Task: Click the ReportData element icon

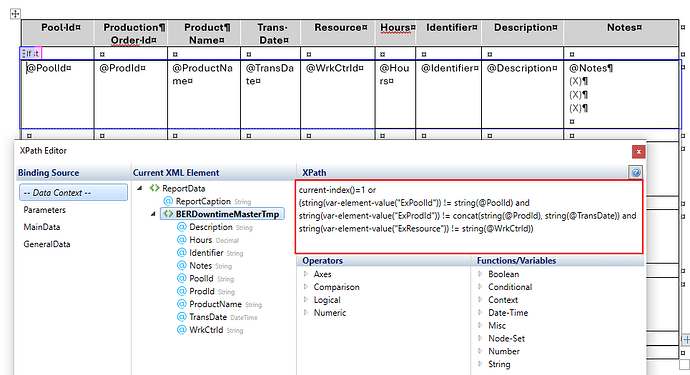Action: [x=154, y=188]
